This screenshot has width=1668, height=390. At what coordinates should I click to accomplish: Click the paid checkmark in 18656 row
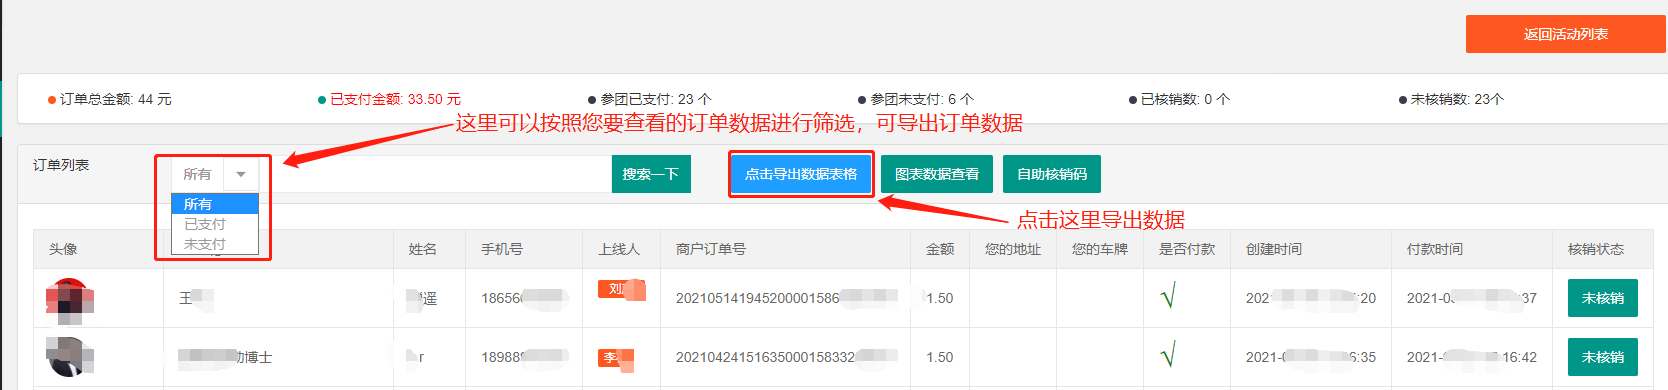(1167, 296)
